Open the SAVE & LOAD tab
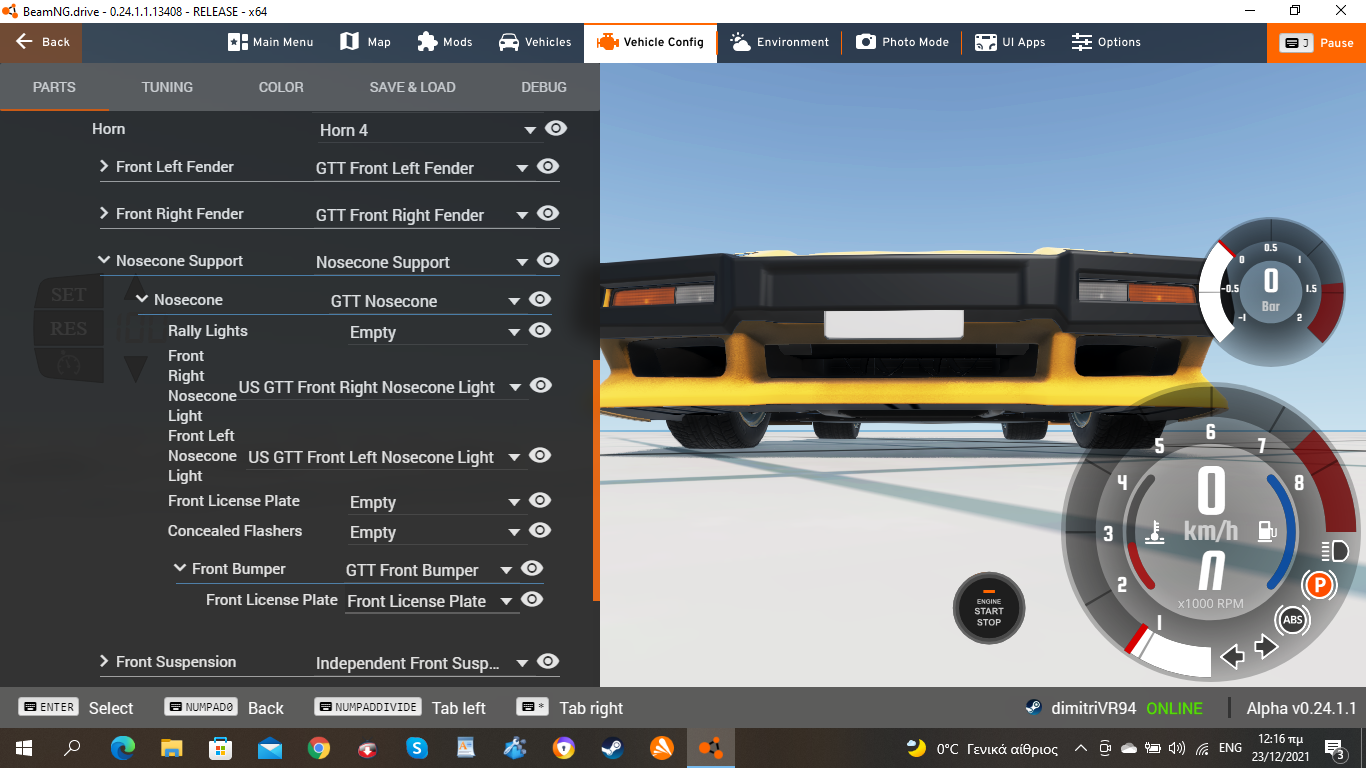This screenshot has height=768, width=1366. (x=412, y=87)
